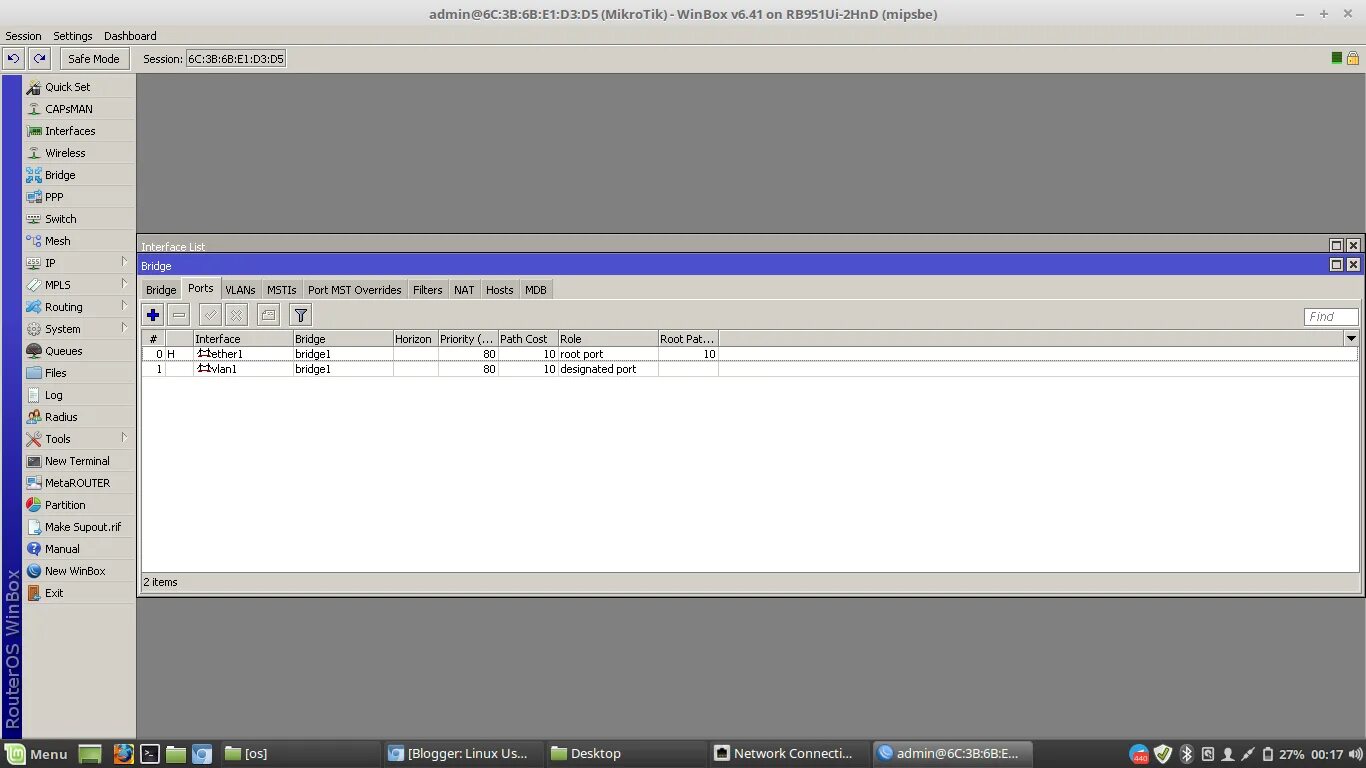The height and width of the screenshot is (768, 1366).
Task: Select the ether1 port row
Action: 749,354
